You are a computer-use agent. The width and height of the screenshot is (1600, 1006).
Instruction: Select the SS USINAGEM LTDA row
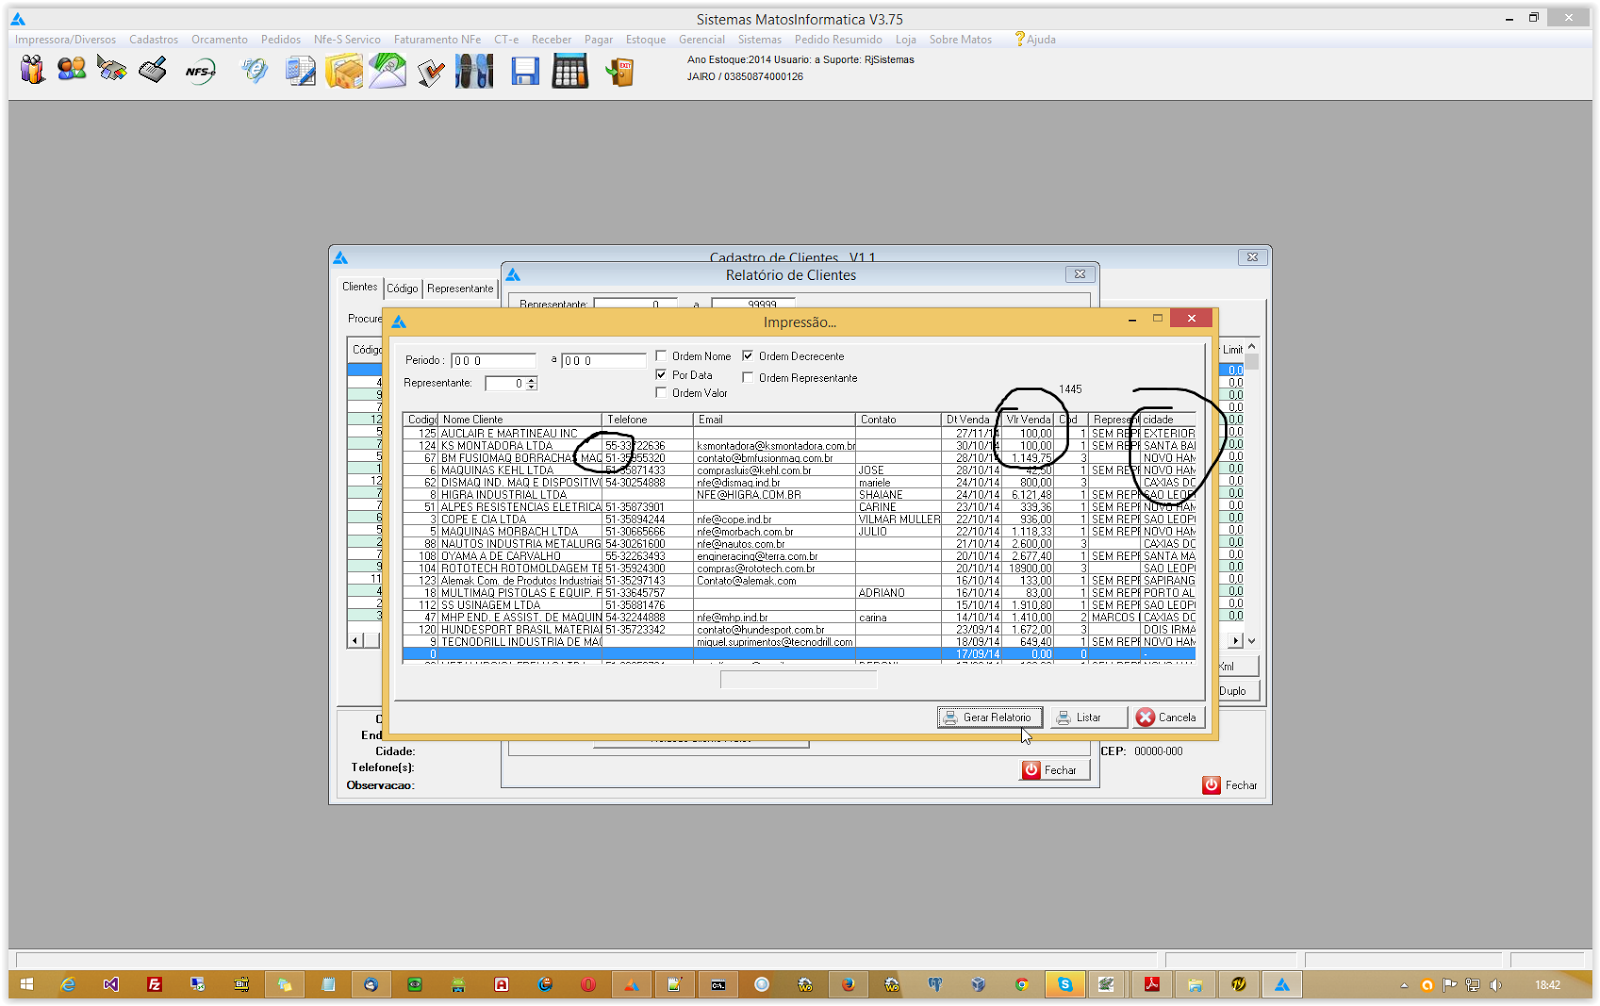tap(798, 605)
